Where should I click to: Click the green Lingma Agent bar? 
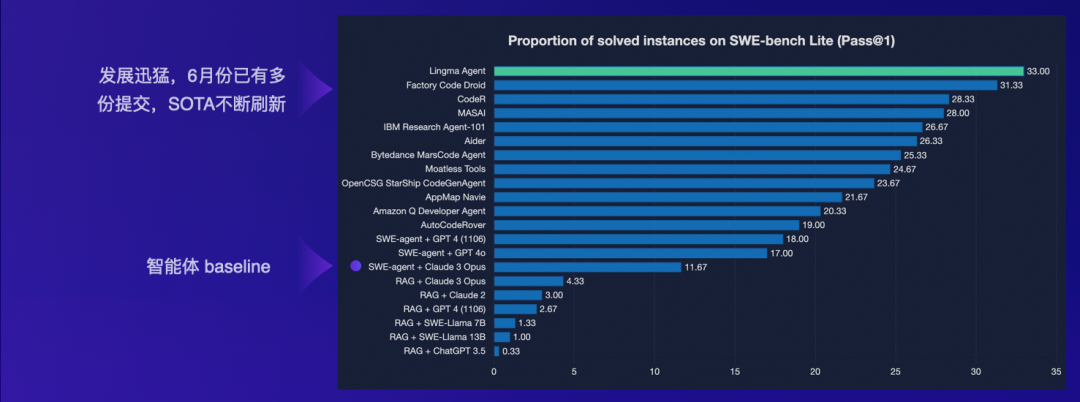point(758,71)
